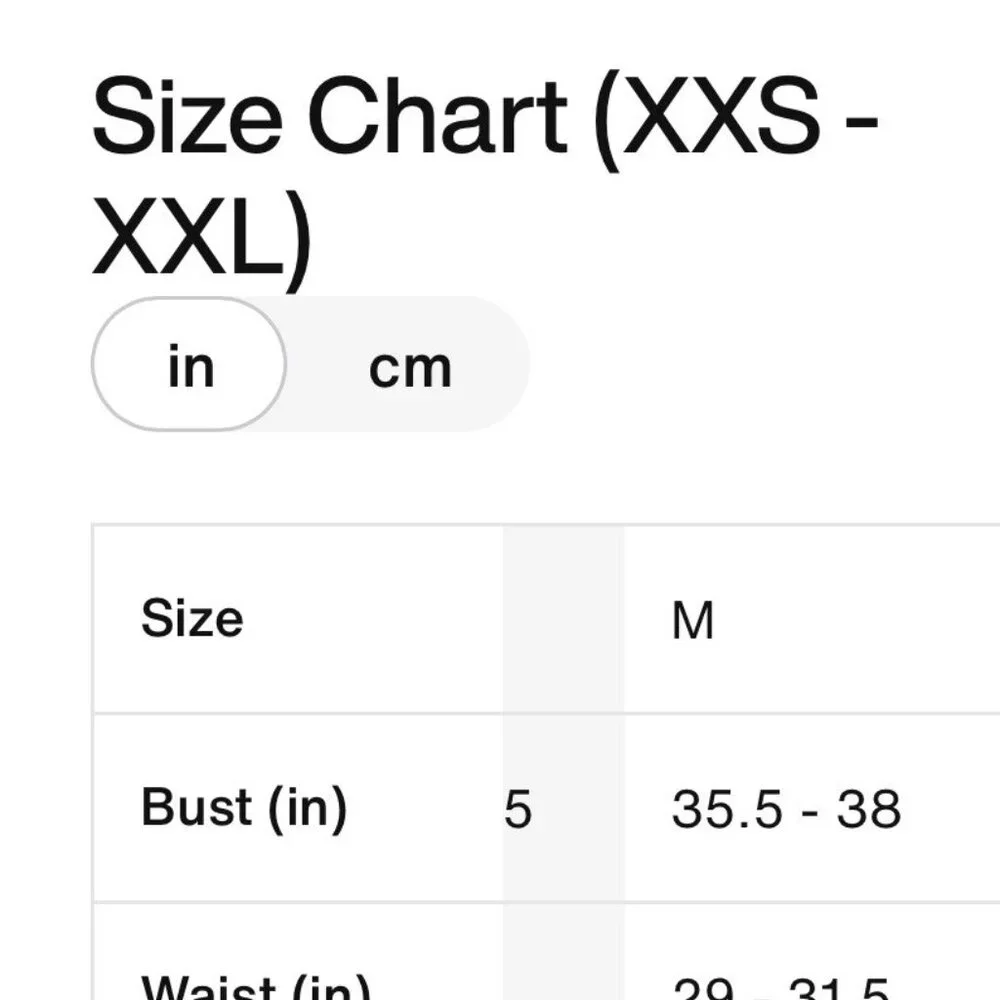Select the '29 - 31.5' waist measurement
The image size is (1000, 1000).
click(x=781, y=990)
